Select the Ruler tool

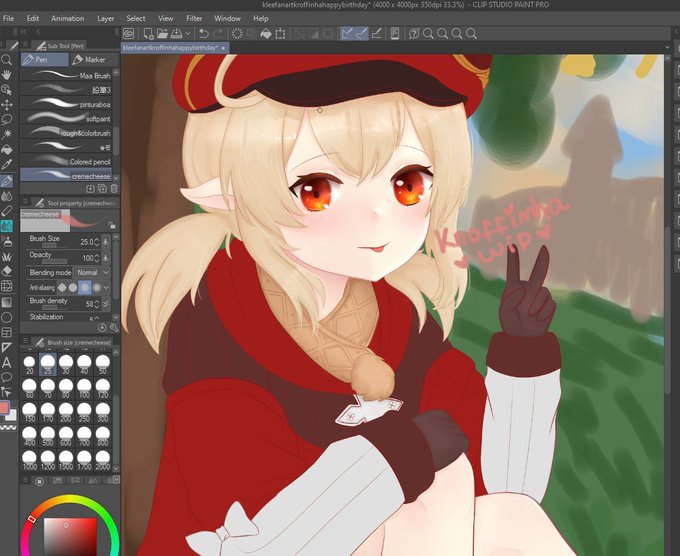(x=7, y=347)
